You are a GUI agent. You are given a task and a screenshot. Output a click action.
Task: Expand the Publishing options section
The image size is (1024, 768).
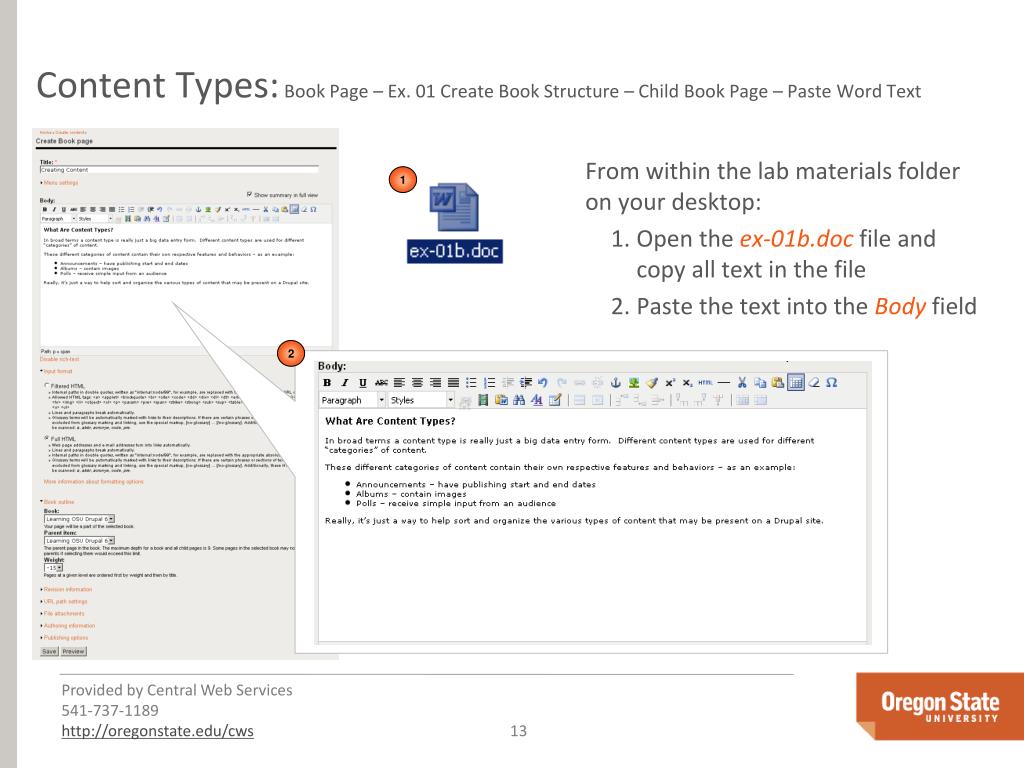(x=65, y=637)
